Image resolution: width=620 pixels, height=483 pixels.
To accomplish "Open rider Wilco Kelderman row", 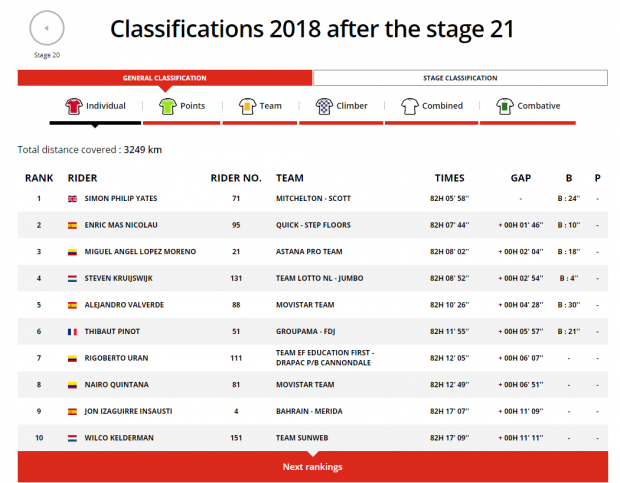I will coord(313,438).
